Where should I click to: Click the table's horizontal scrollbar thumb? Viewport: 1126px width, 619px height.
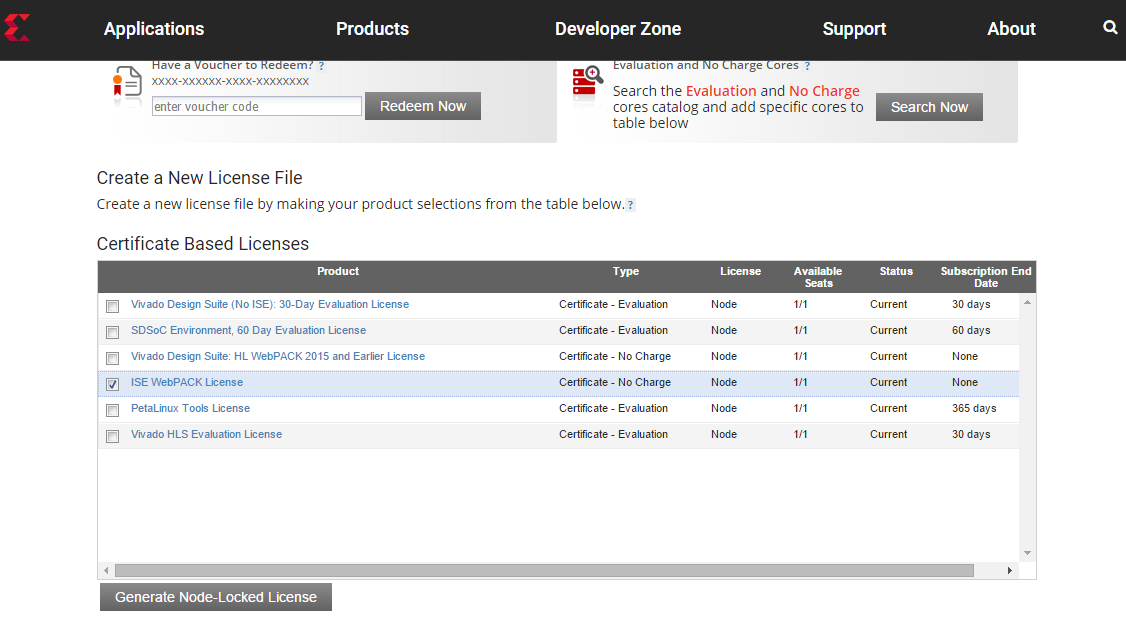tap(544, 570)
